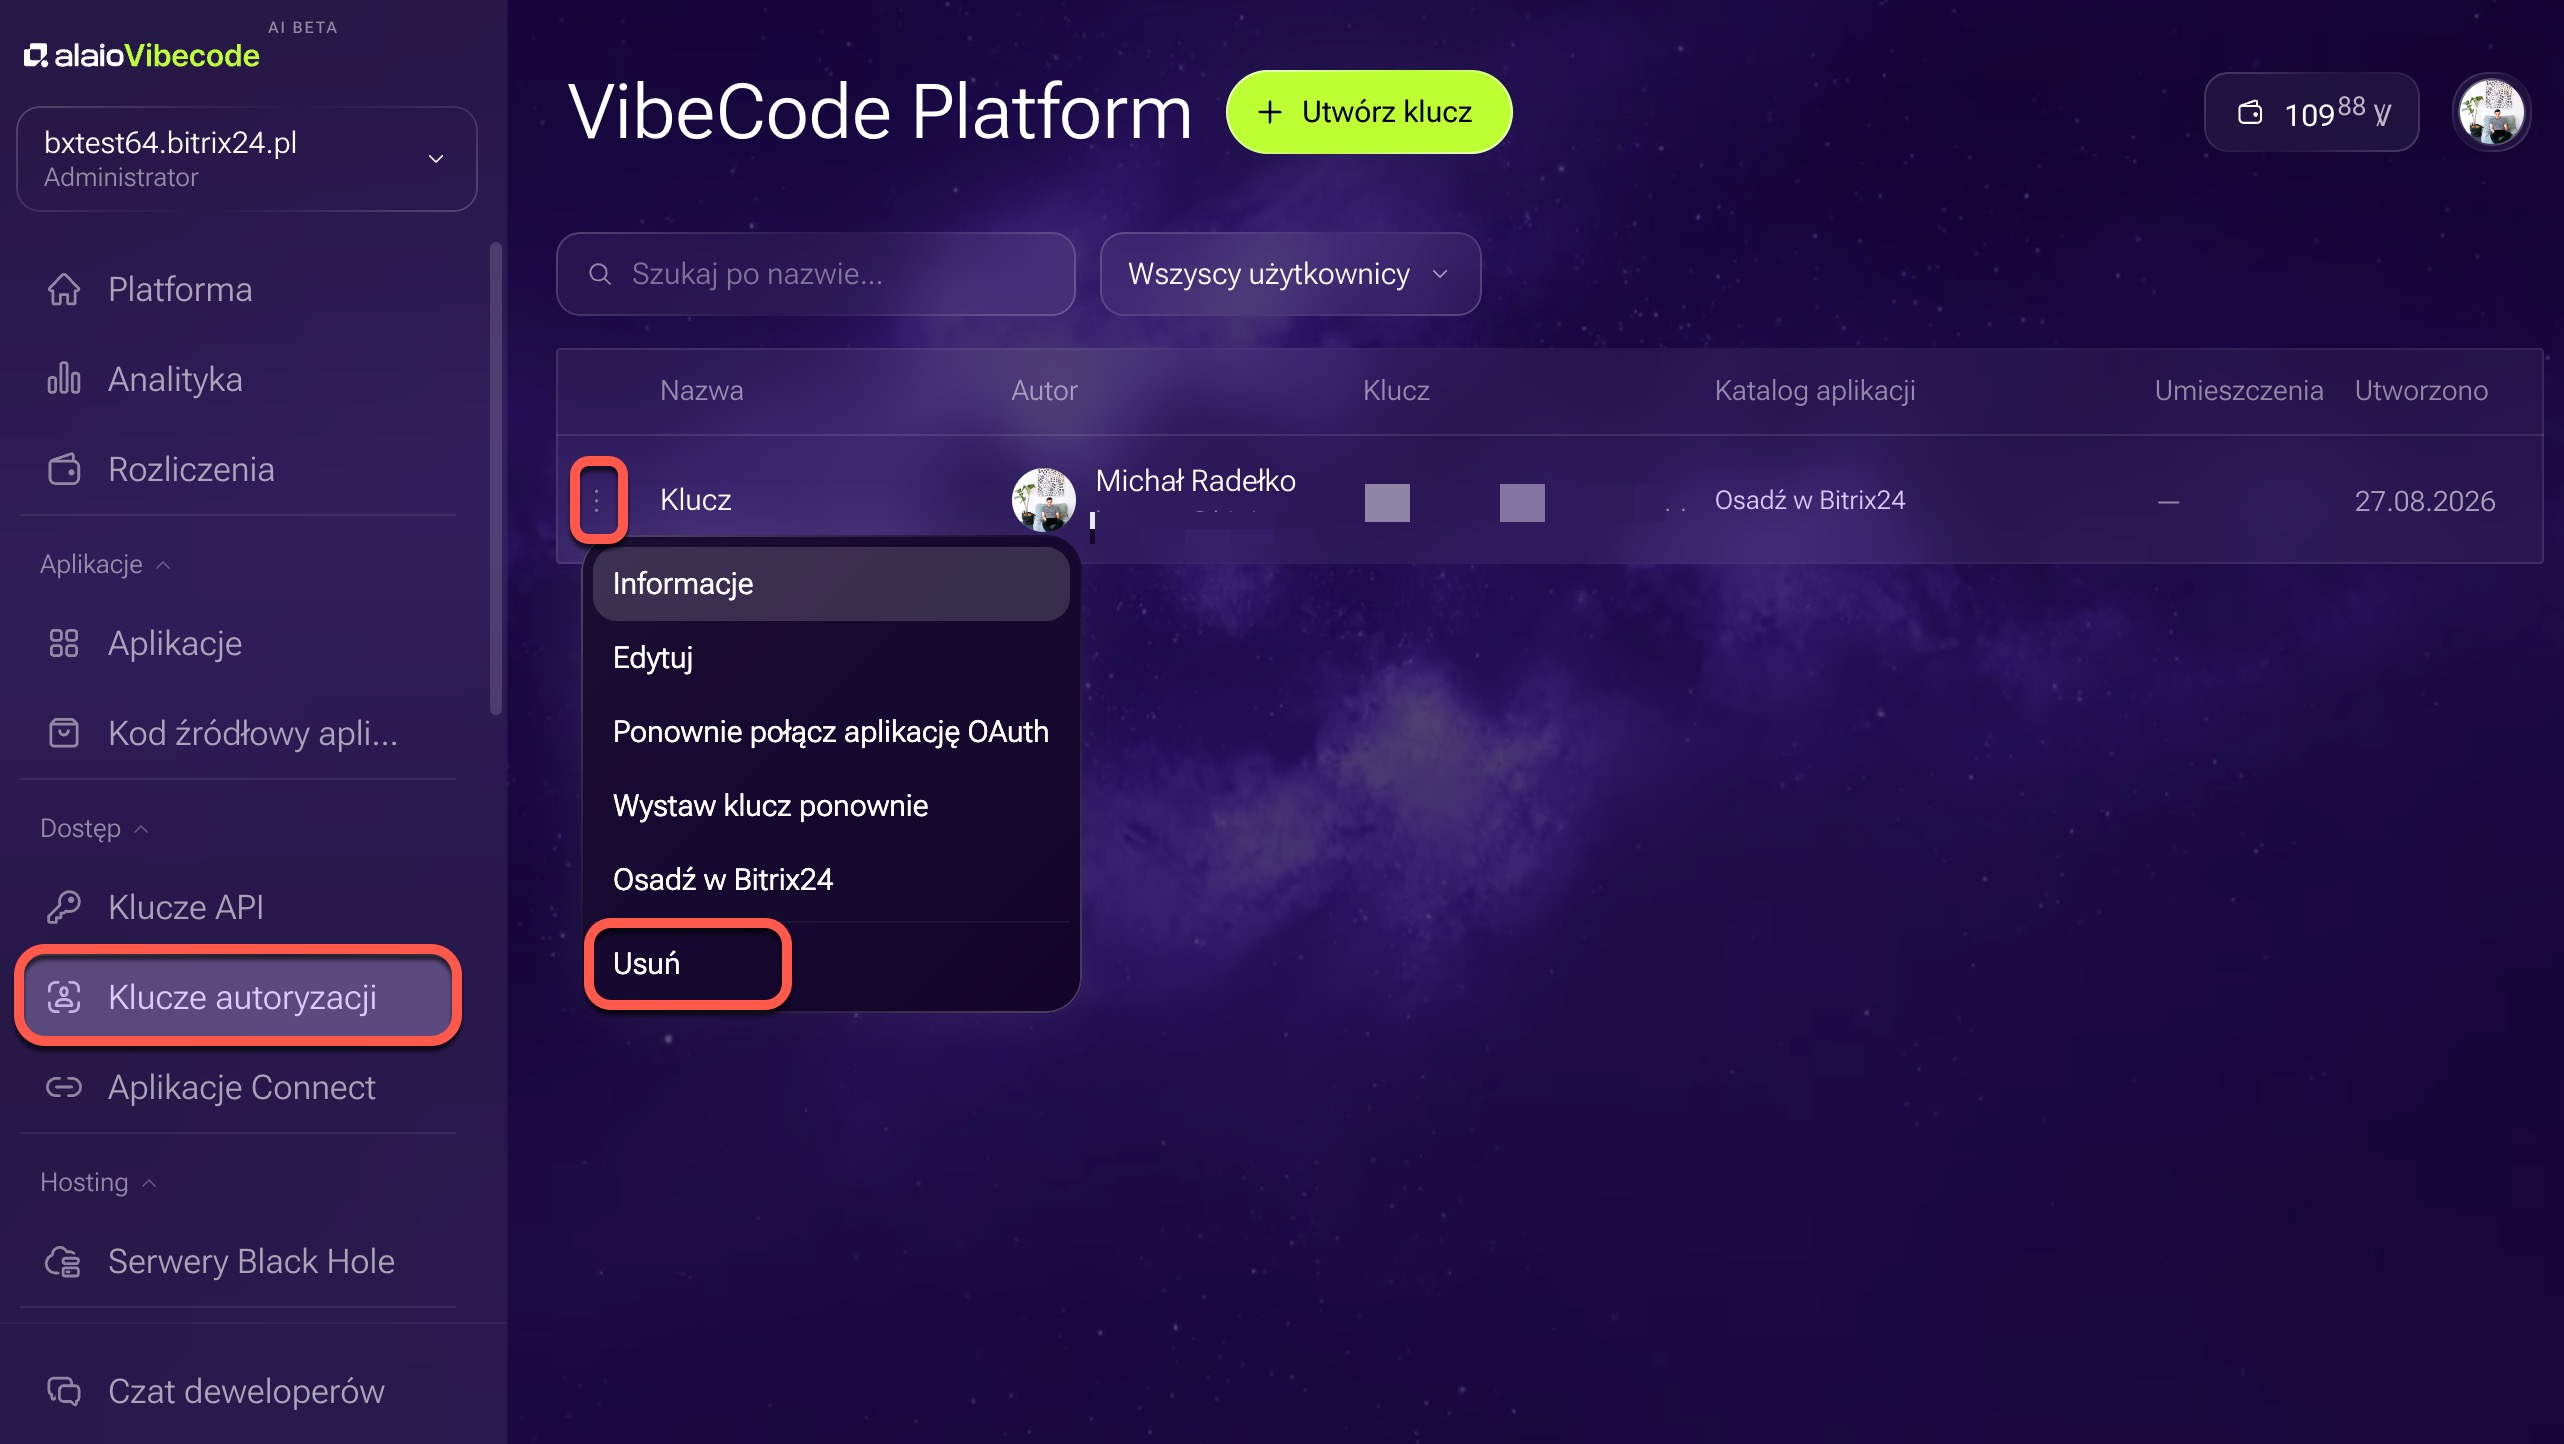The image size is (2564, 1444).
Task: Open the Platforma home icon
Action: click(64, 289)
